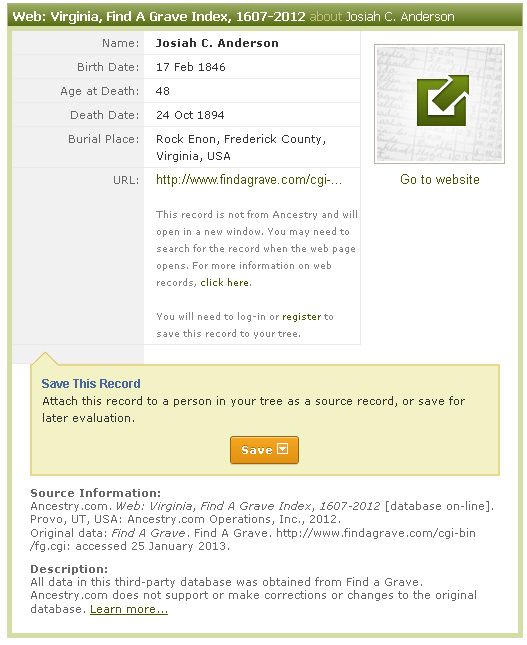Image resolution: width=527 pixels, height=645 pixels.
Task: Click the Burial Place field label
Action: (104, 139)
